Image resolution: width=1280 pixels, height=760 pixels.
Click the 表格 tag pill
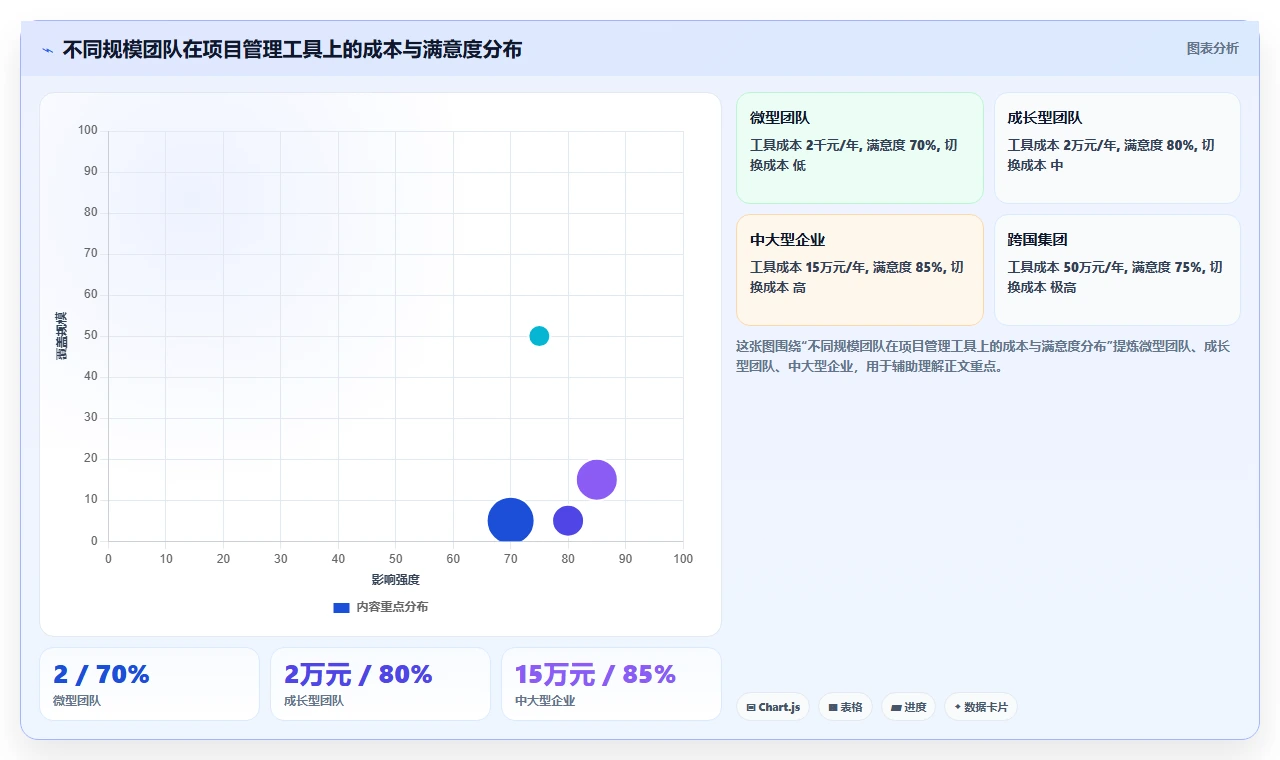click(x=845, y=707)
